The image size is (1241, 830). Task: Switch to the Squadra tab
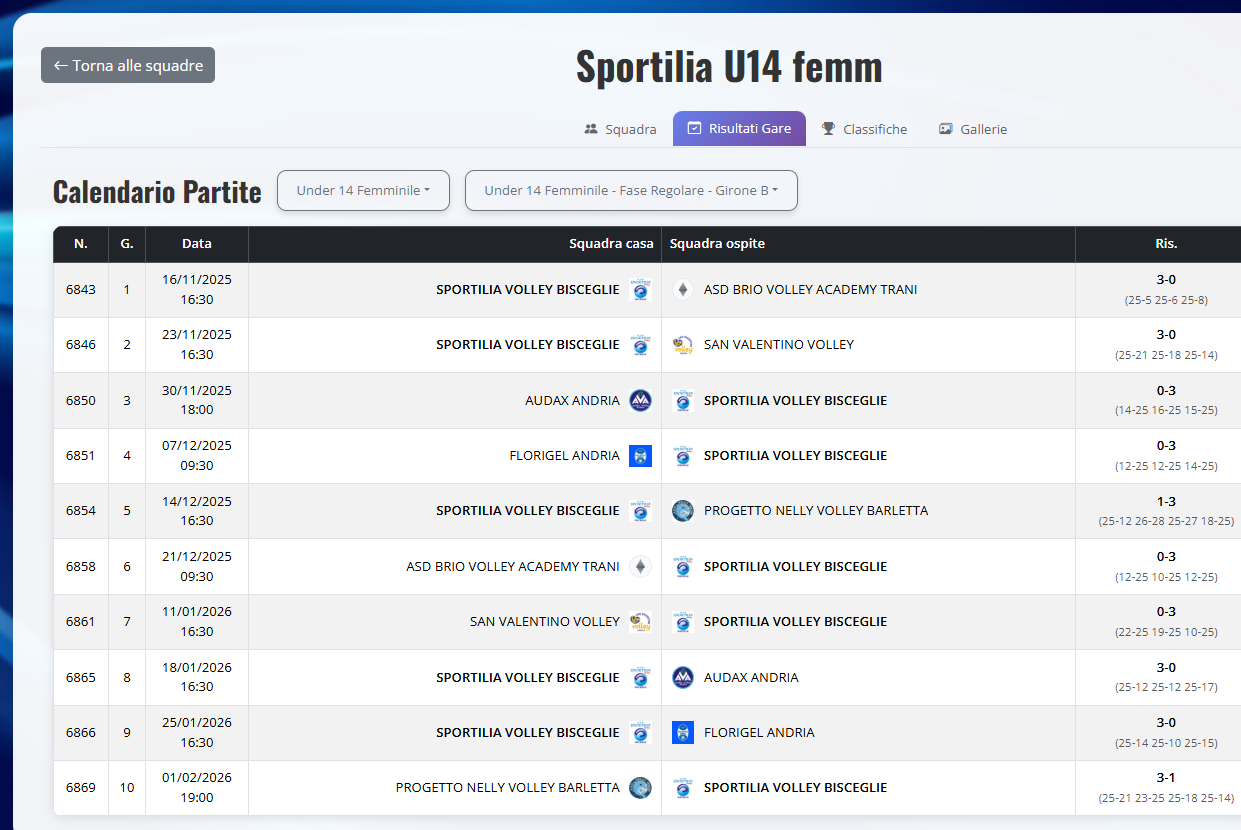coord(620,129)
